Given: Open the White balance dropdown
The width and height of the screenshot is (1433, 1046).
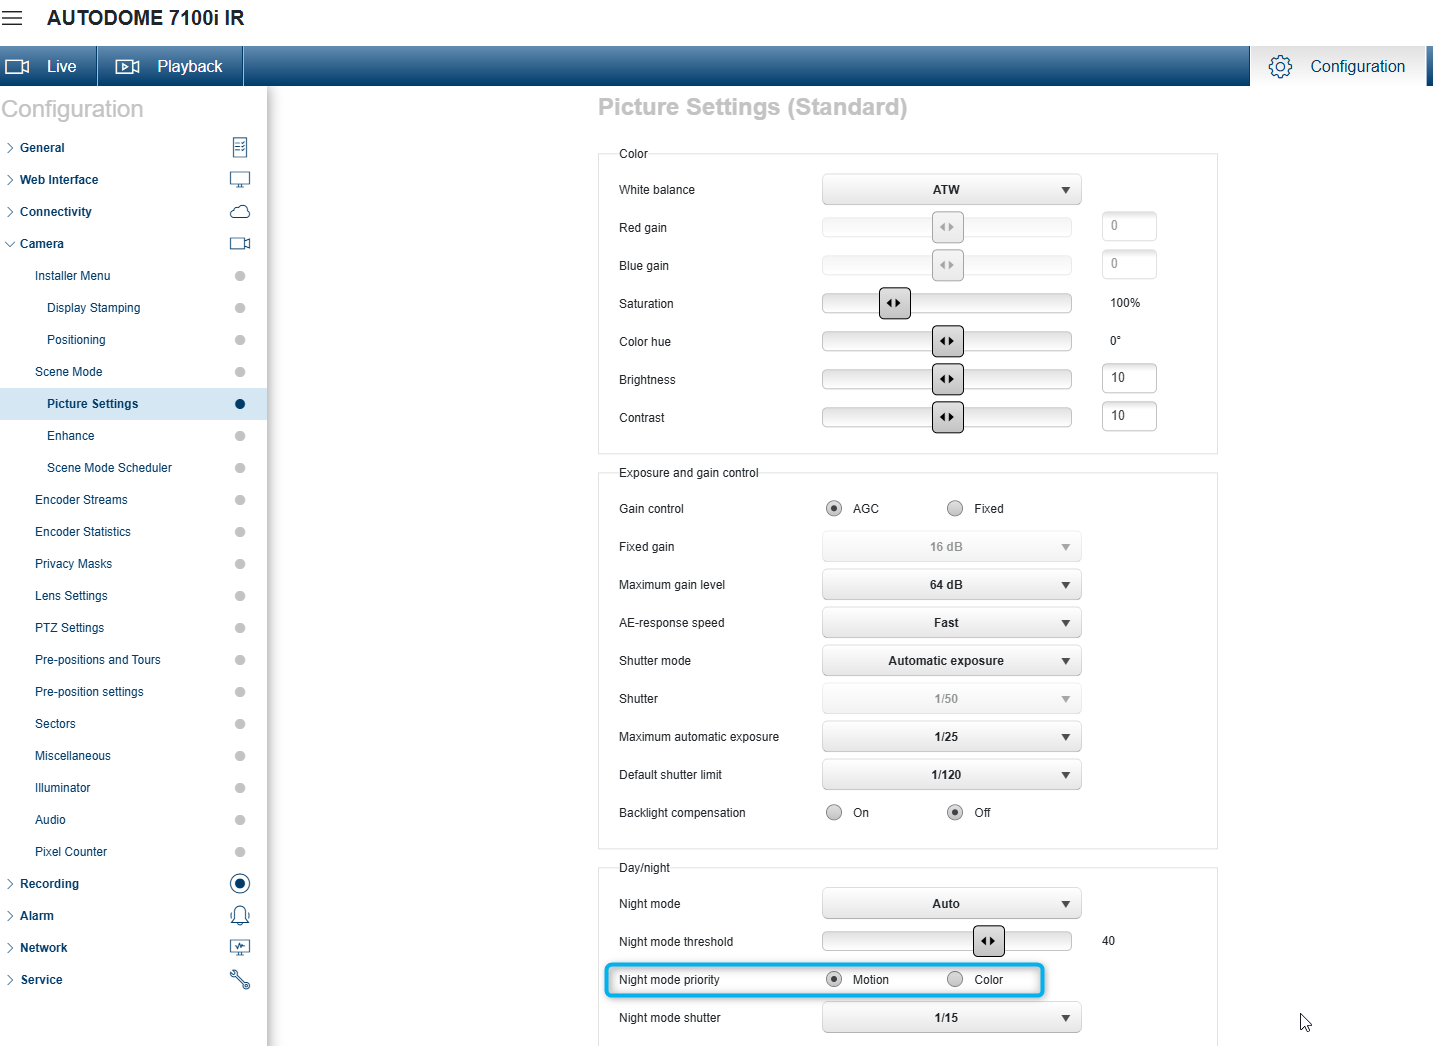Looking at the screenshot, I should click(x=951, y=190).
